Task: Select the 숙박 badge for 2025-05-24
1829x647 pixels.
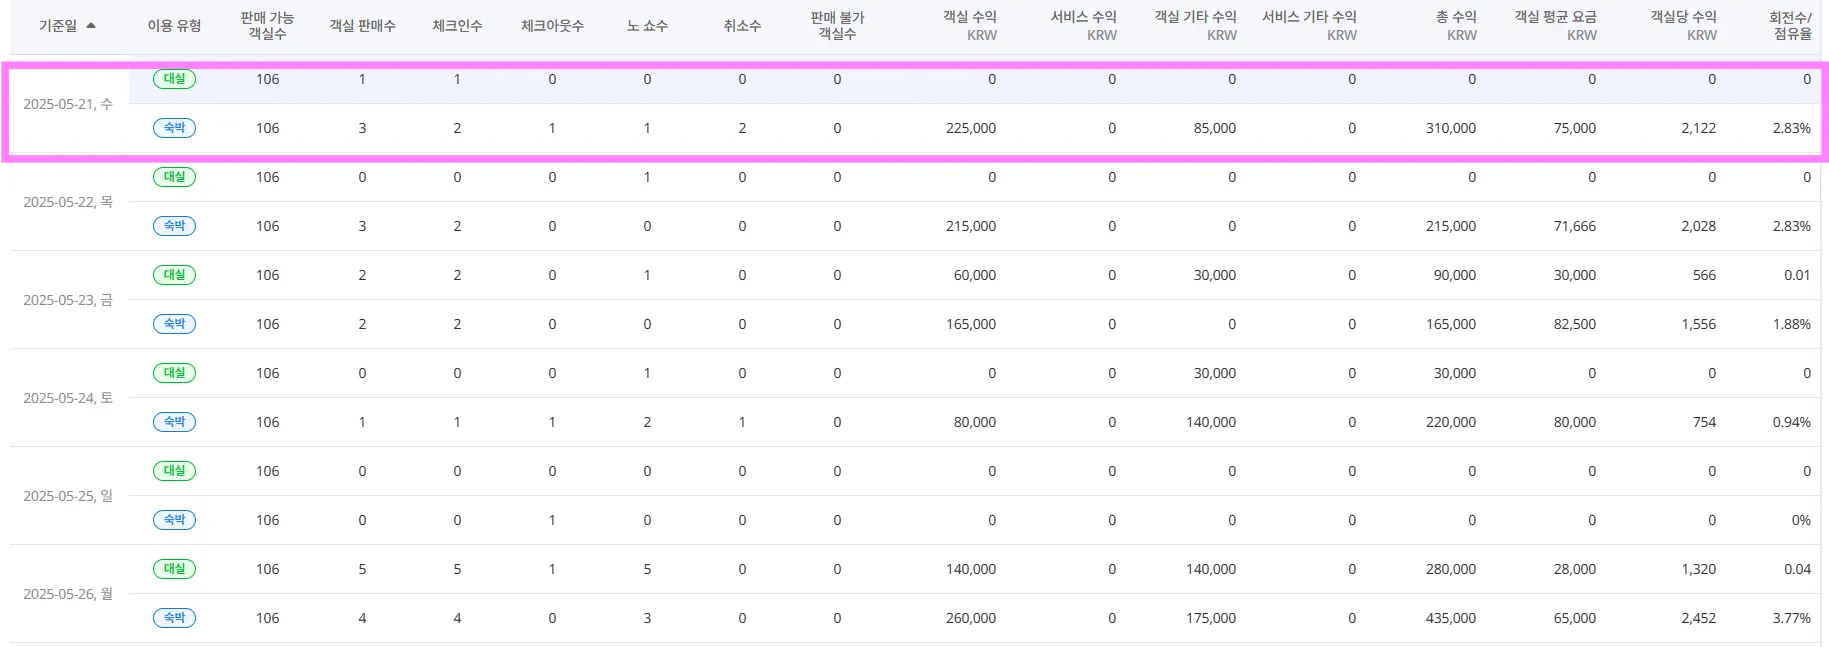Action: click(174, 422)
